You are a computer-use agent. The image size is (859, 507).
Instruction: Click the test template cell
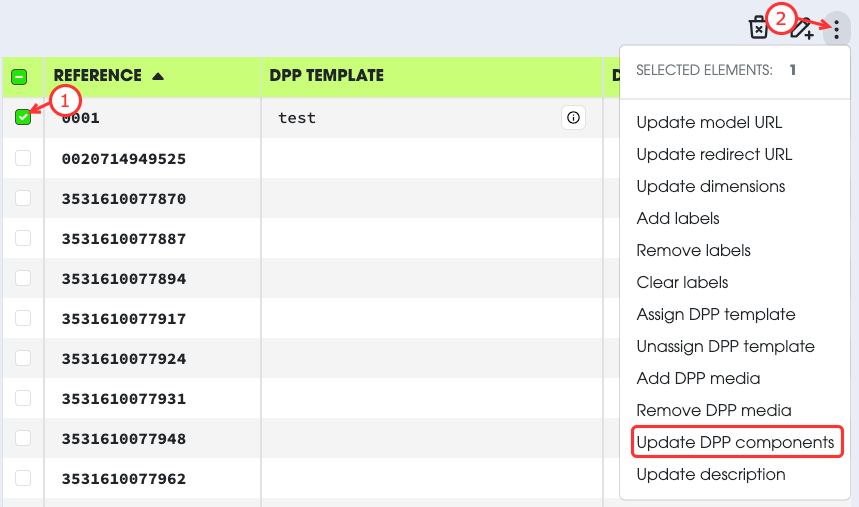click(297, 118)
